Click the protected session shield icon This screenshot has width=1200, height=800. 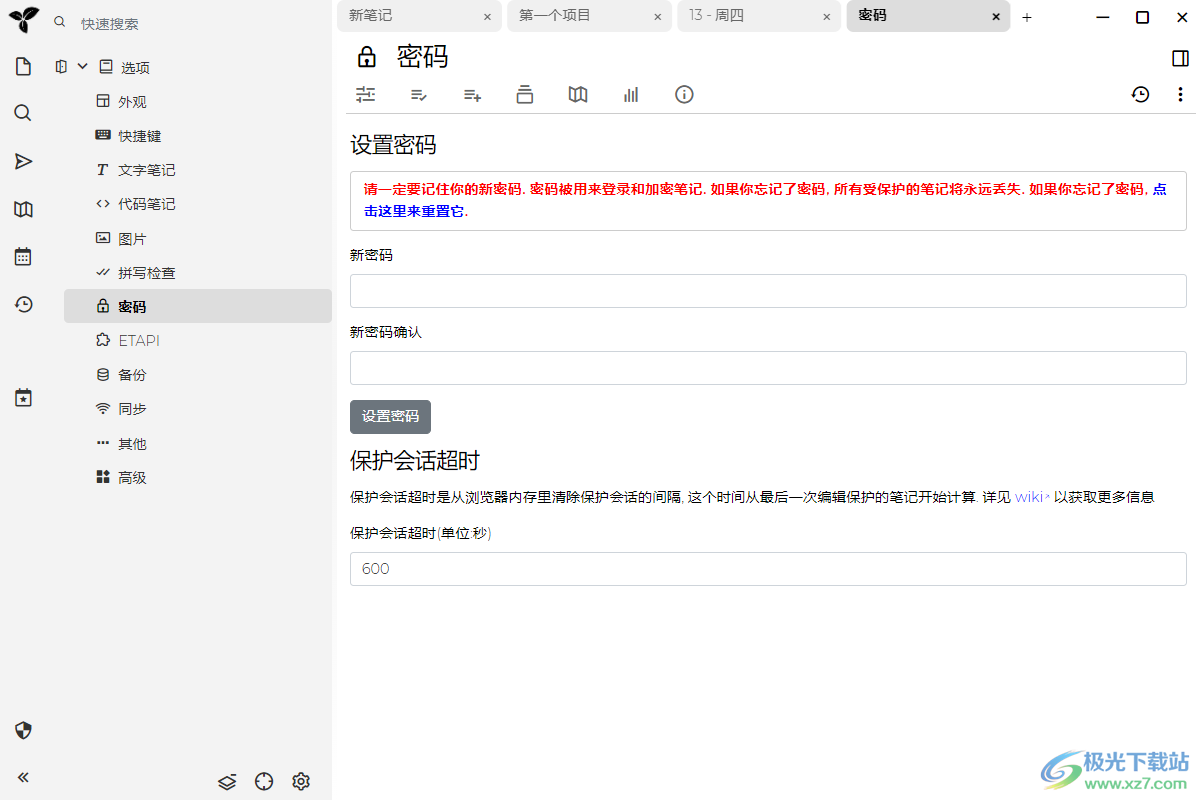click(x=23, y=730)
